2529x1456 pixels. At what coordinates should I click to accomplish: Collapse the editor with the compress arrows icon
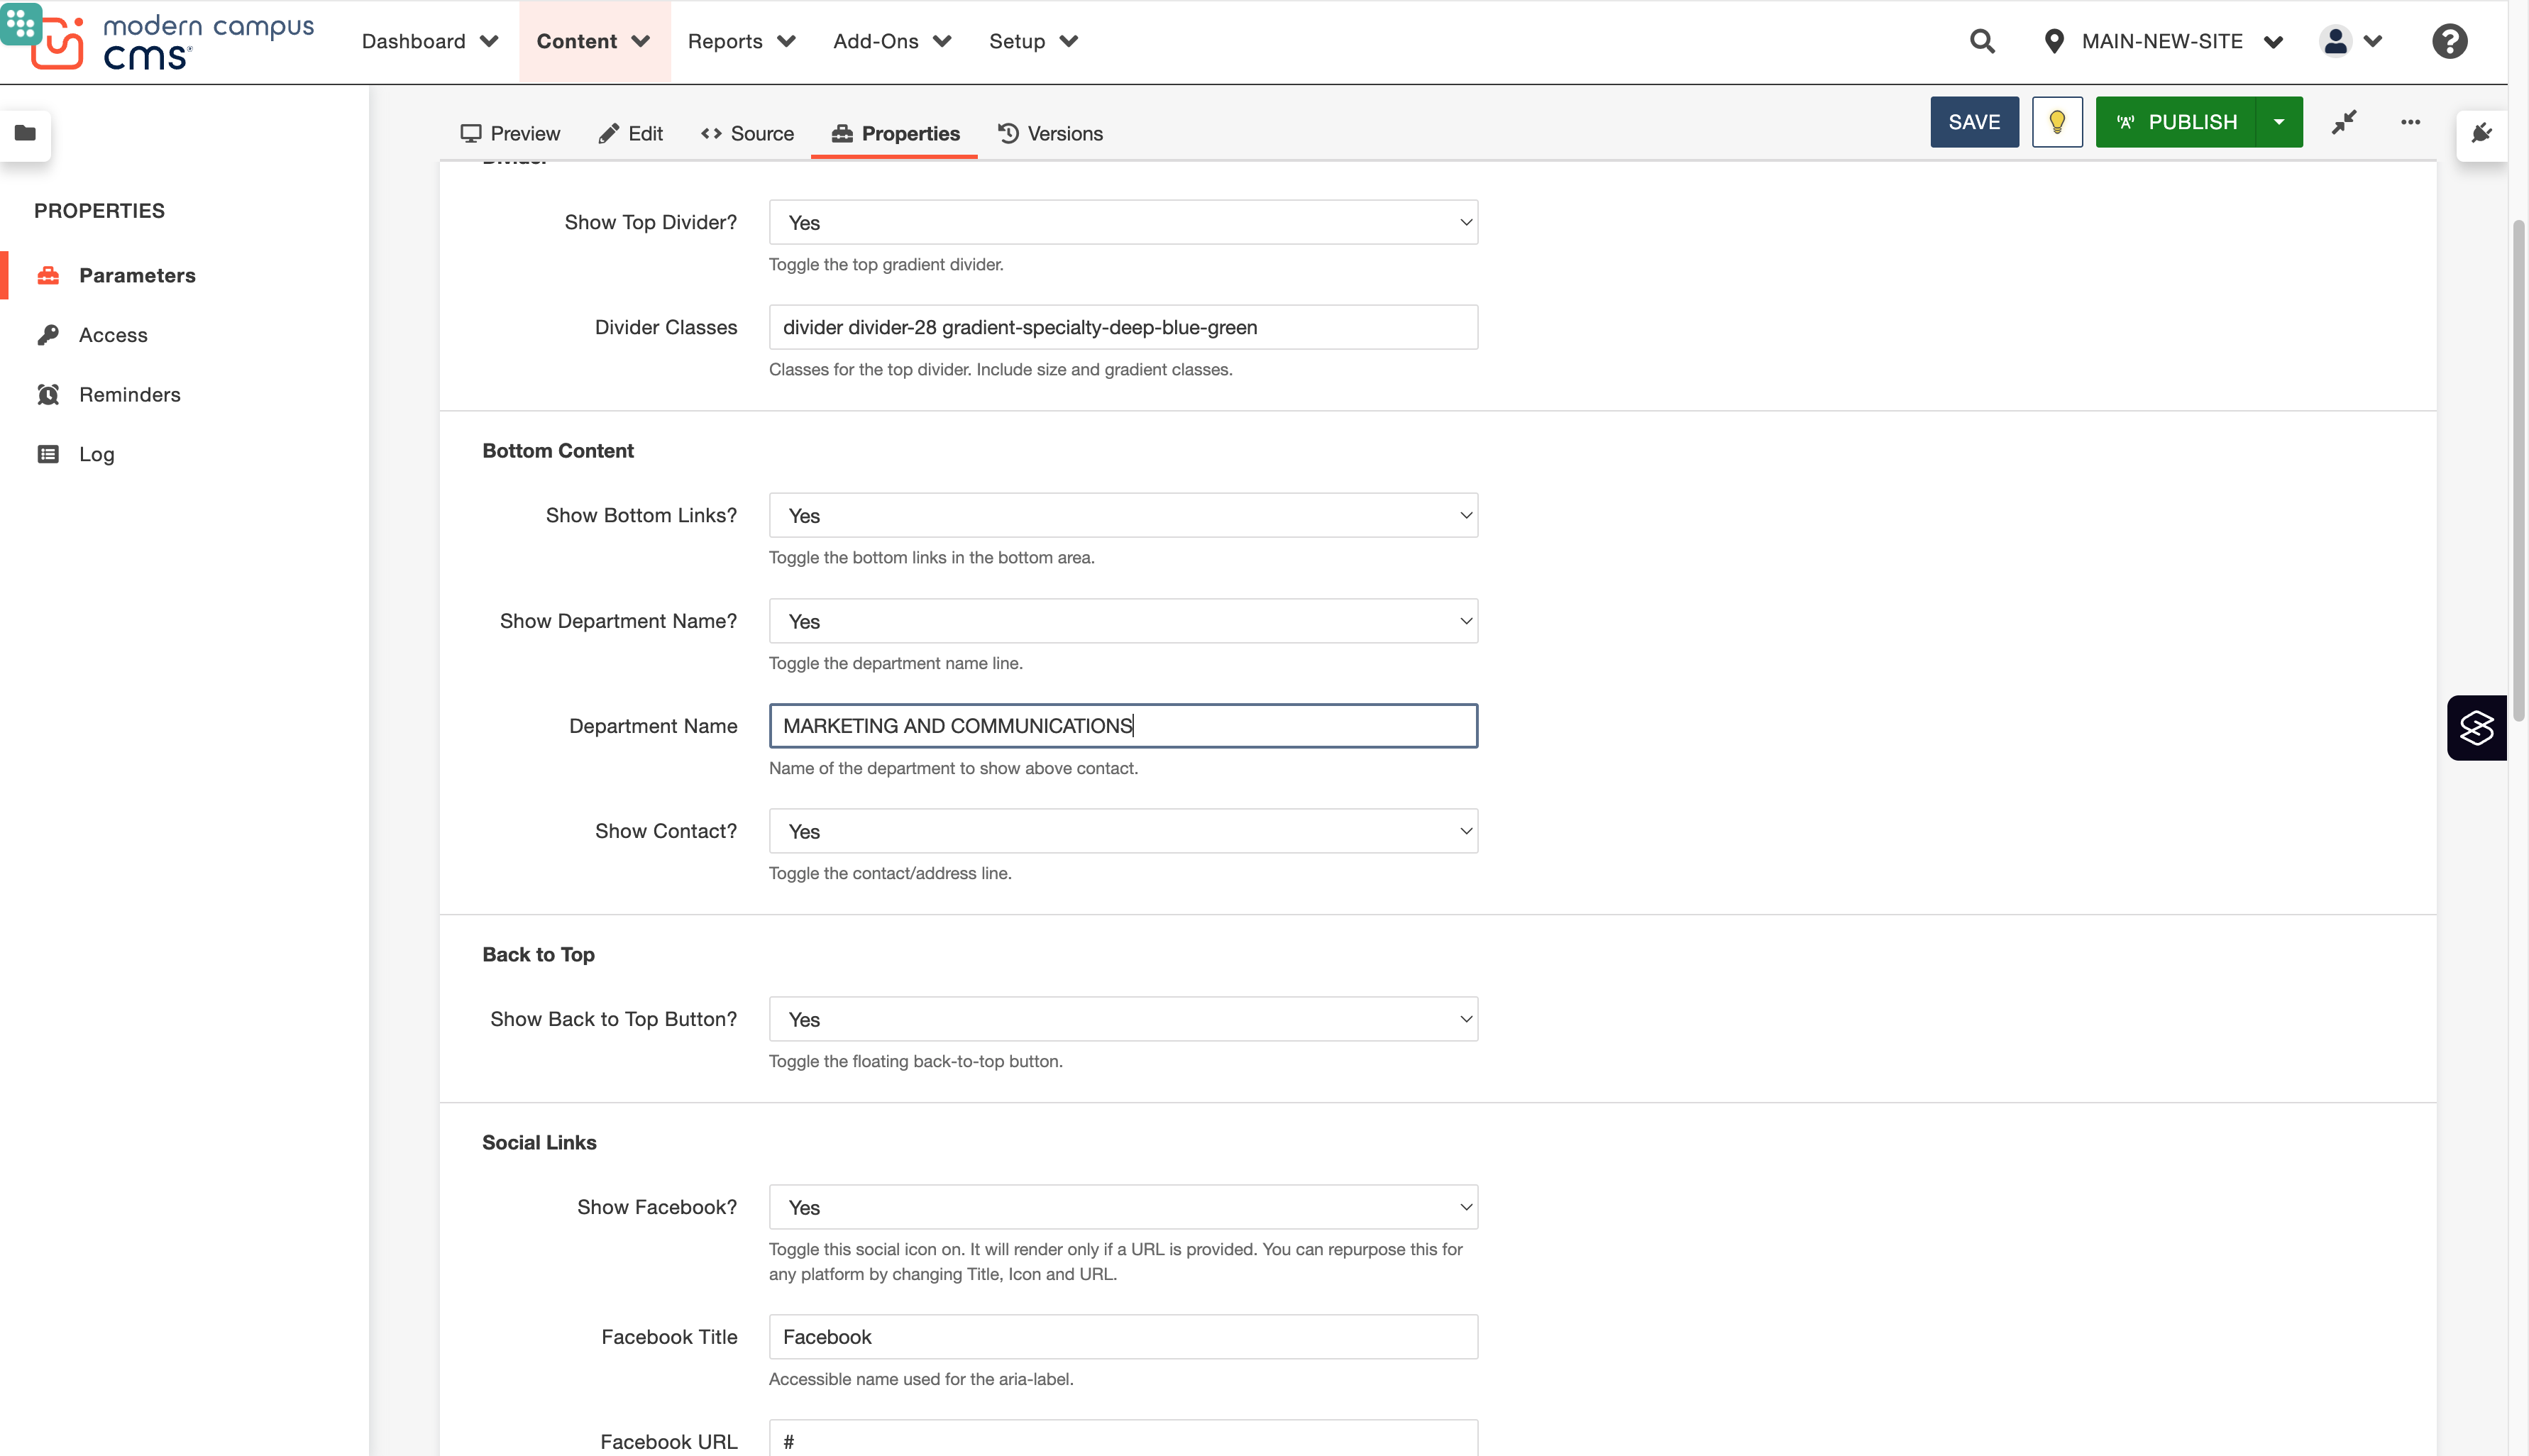pyautogui.click(x=2344, y=122)
